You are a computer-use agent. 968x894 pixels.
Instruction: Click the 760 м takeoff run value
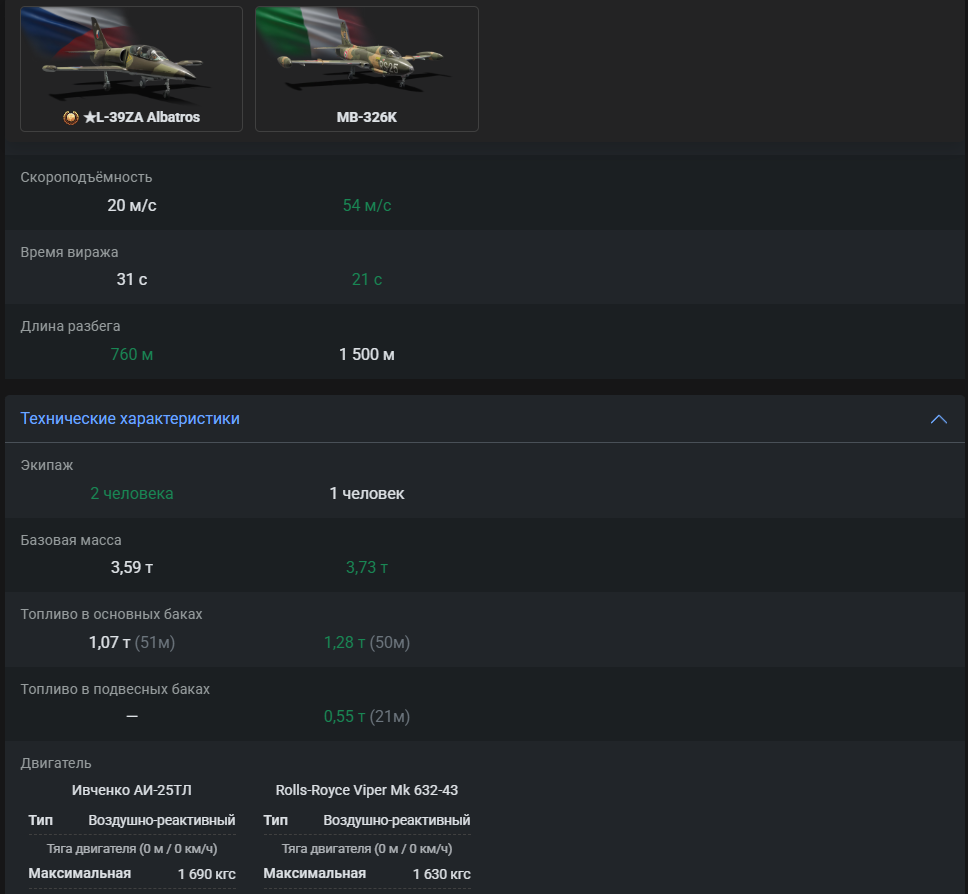(x=131, y=355)
